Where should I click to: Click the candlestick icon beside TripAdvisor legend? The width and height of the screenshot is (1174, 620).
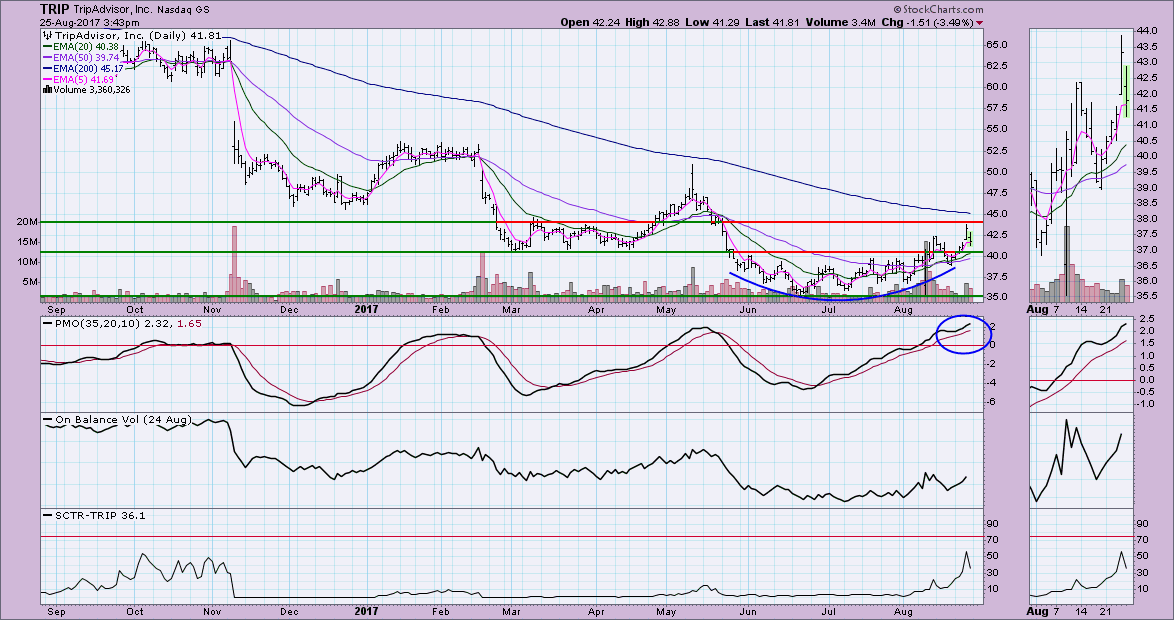tap(46, 34)
